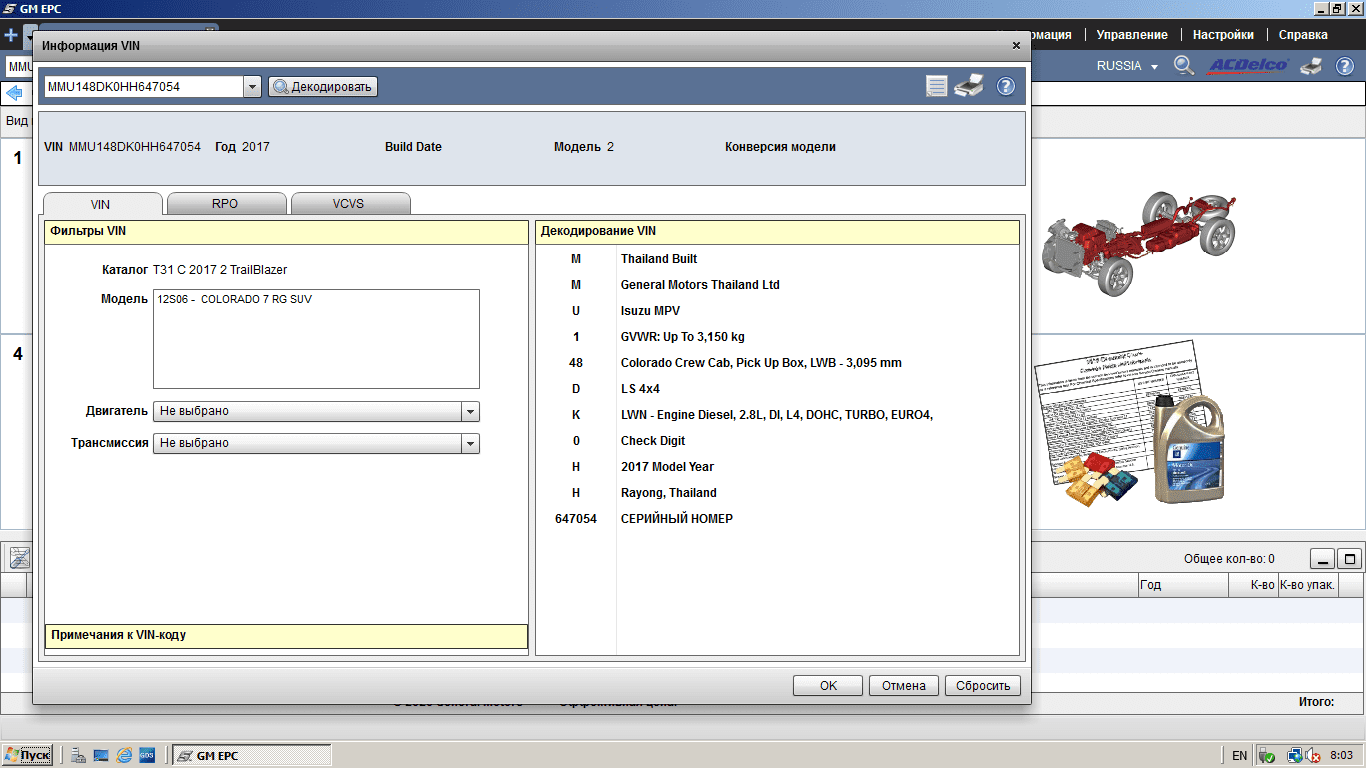Click the Декодировать button
This screenshot has height=768, width=1366.
click(322, 87)
